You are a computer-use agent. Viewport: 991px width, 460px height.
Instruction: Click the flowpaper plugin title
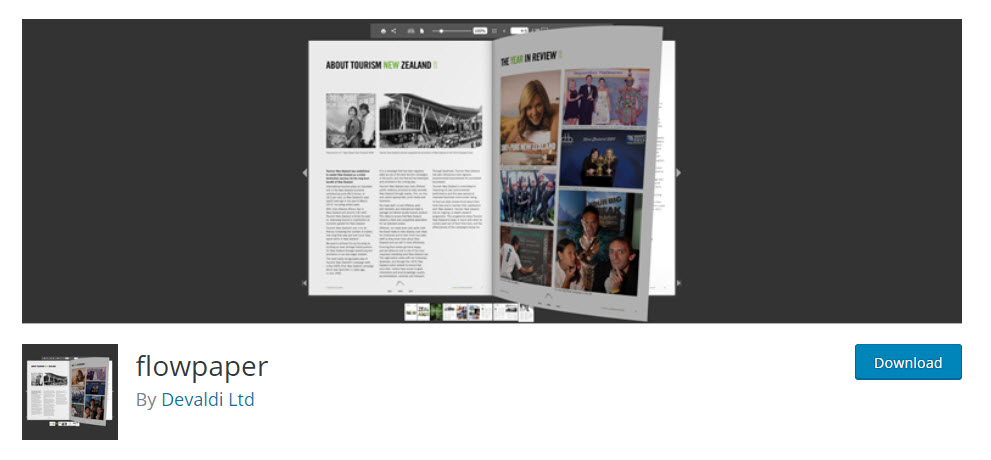pos(202,366)
